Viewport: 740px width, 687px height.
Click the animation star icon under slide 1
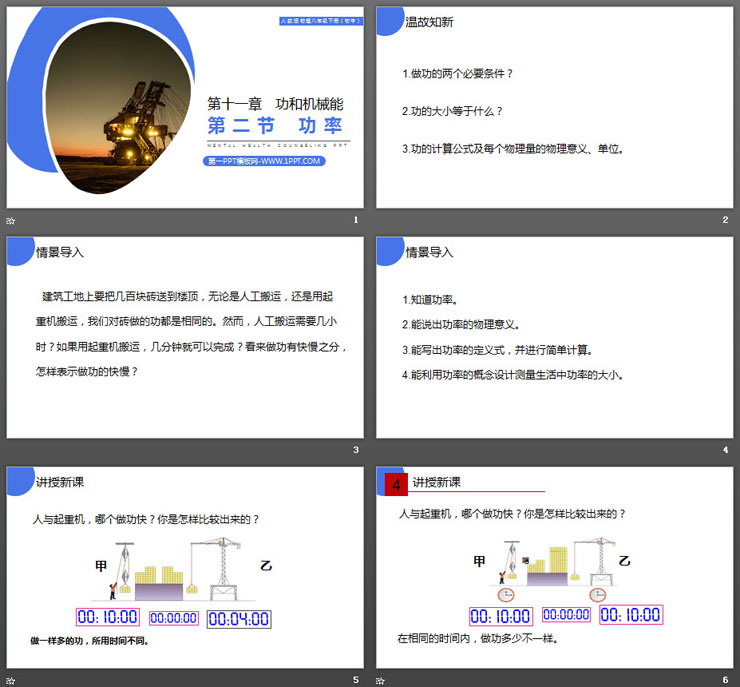[11, 220]
